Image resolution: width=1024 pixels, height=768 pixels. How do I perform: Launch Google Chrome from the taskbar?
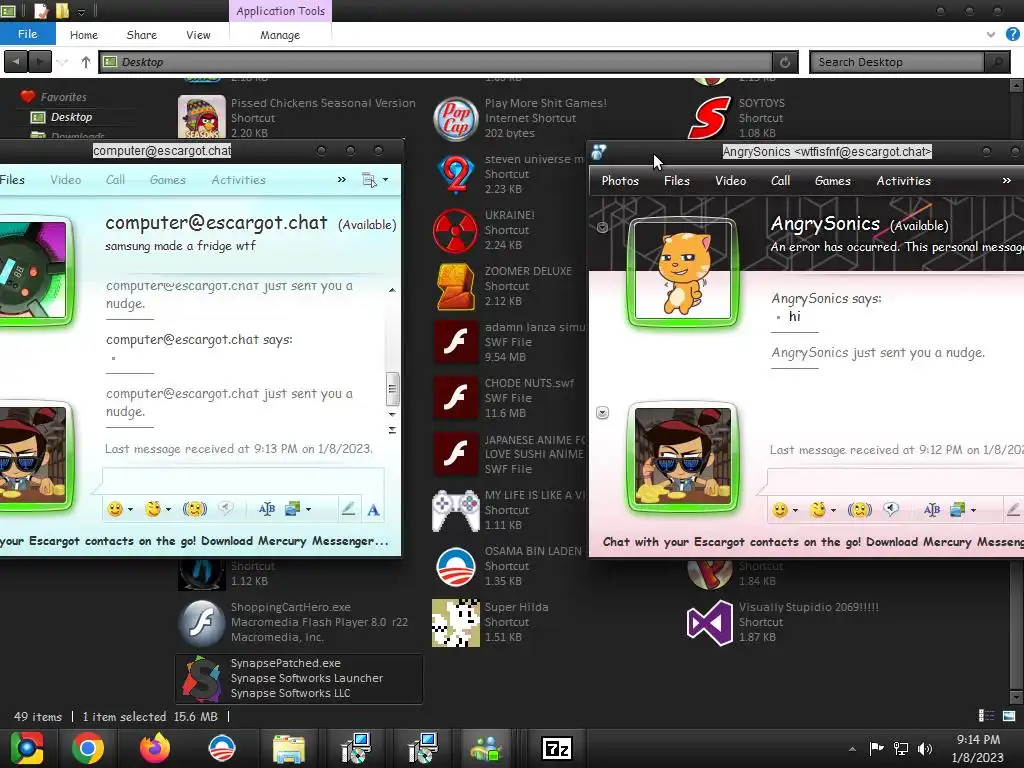coord(88,748)
